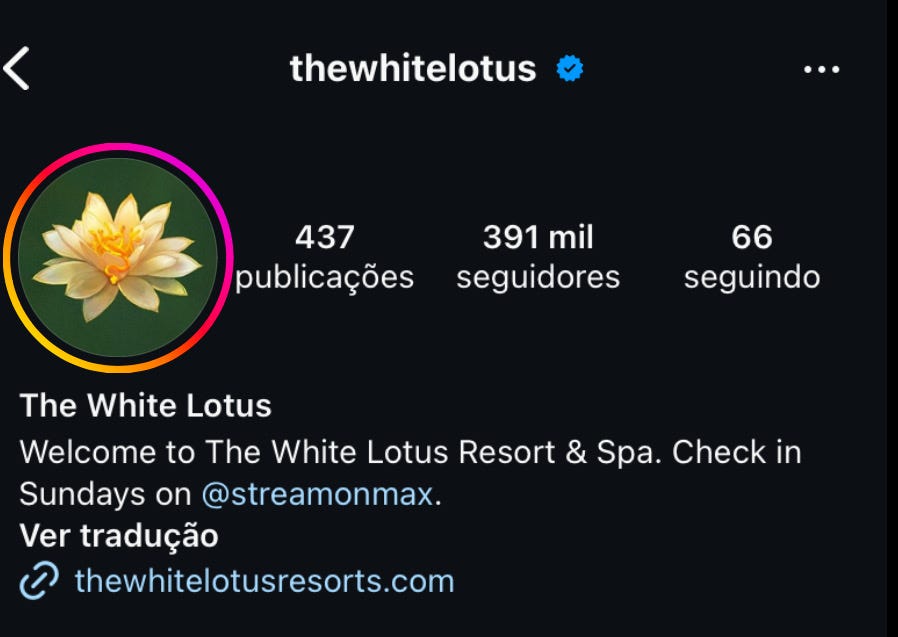Open the lotus profile picture story

point(118,258)
